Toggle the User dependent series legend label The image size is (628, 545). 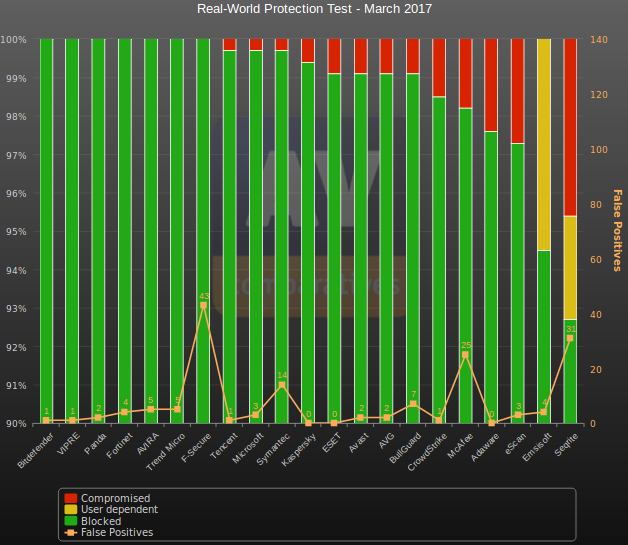(119, 509)
